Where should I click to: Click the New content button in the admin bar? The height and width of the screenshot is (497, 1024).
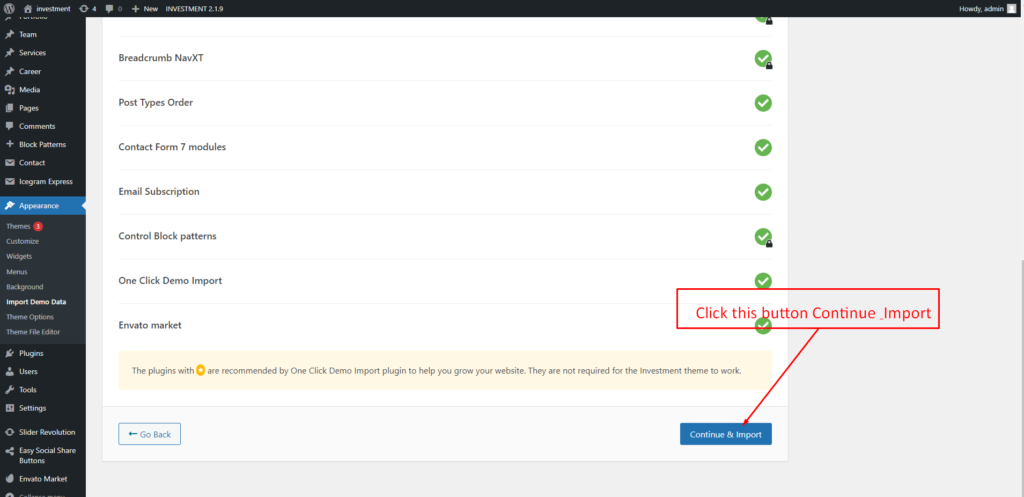144,8
